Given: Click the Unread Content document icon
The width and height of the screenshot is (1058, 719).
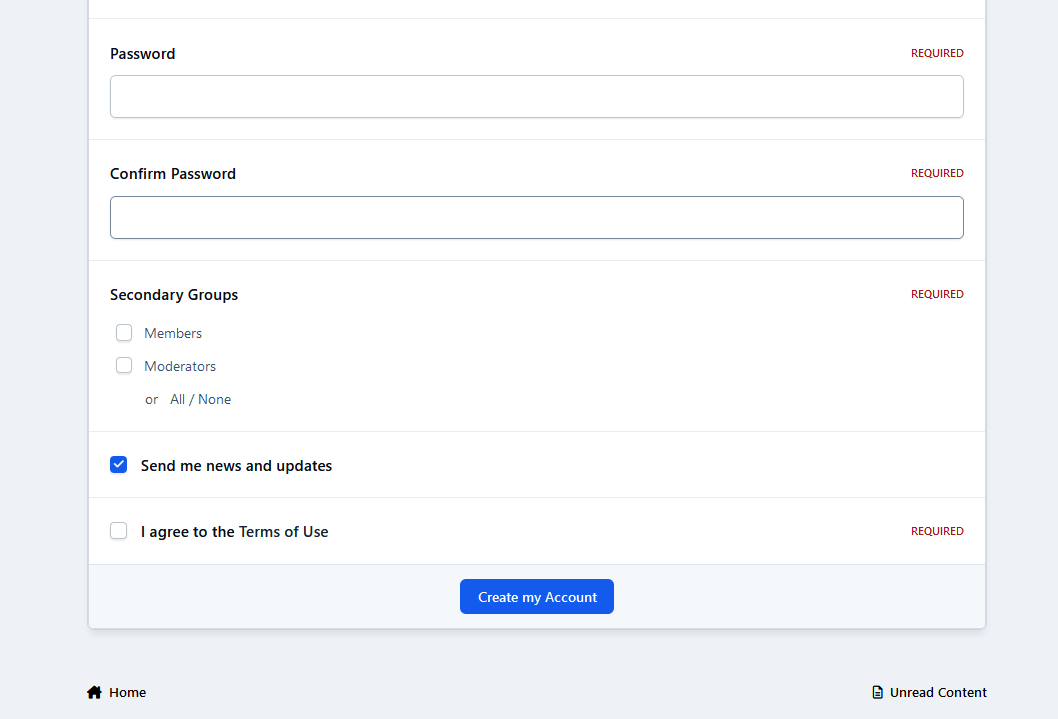Looking at the screenshot, I should coord(878,692).
